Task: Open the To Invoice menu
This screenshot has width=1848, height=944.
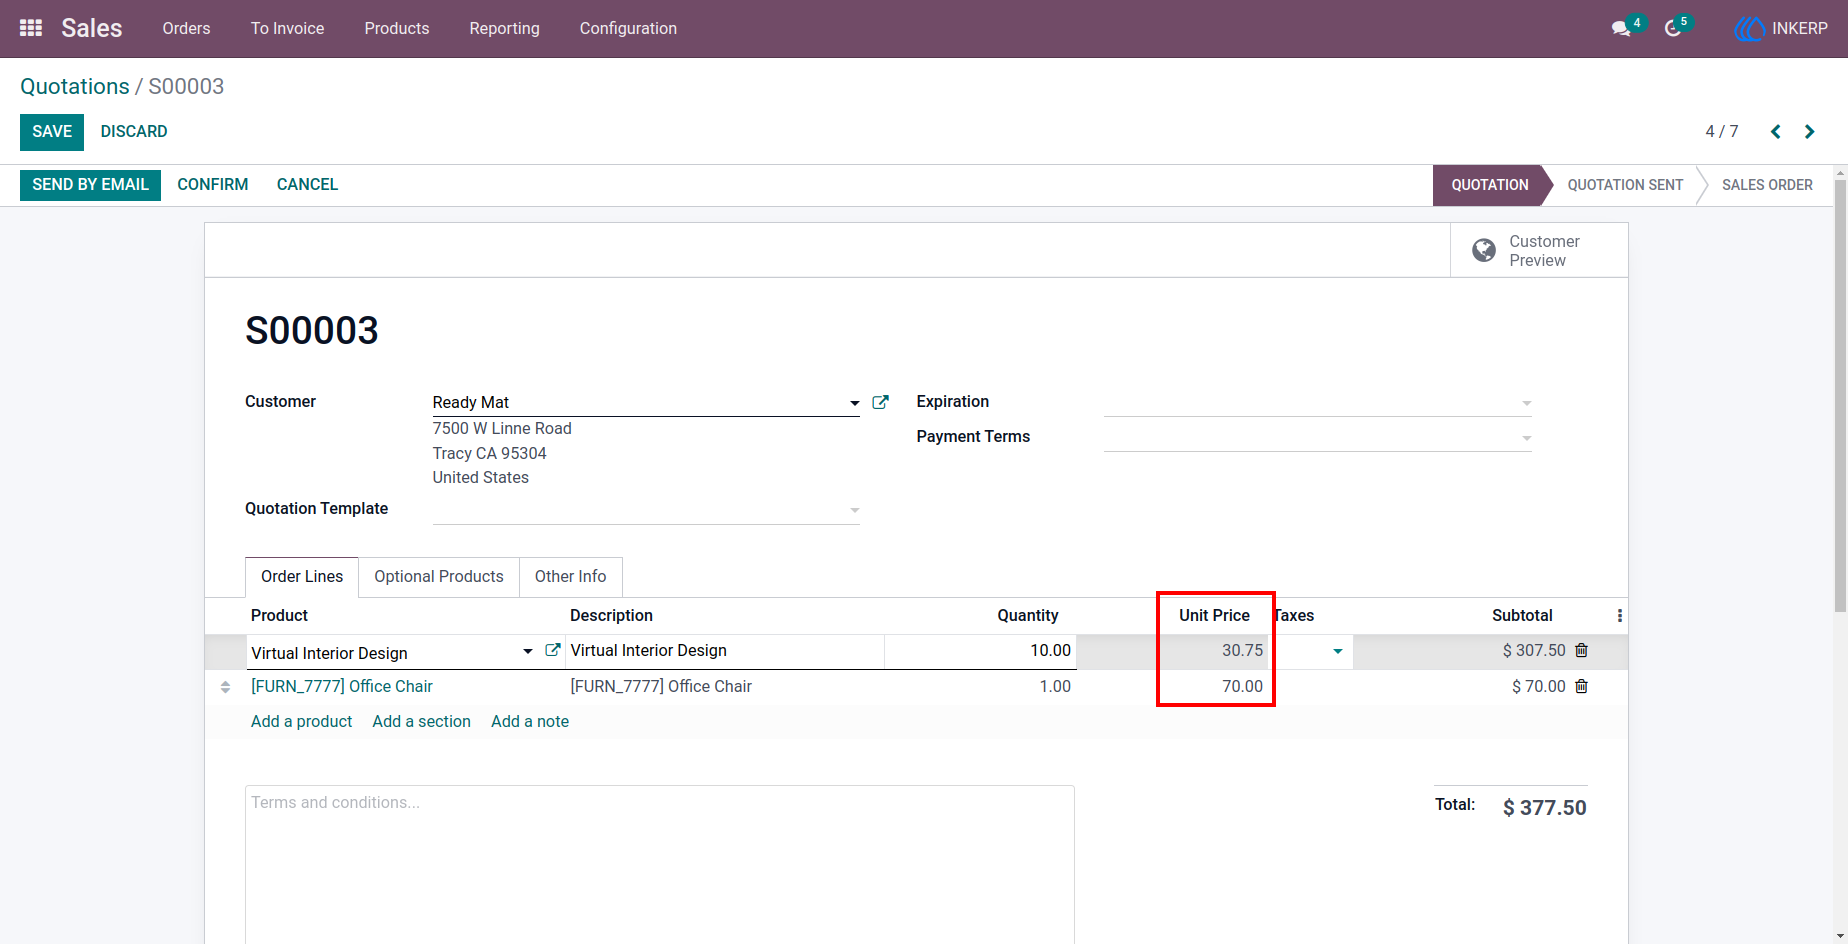Action: [287, 28]
